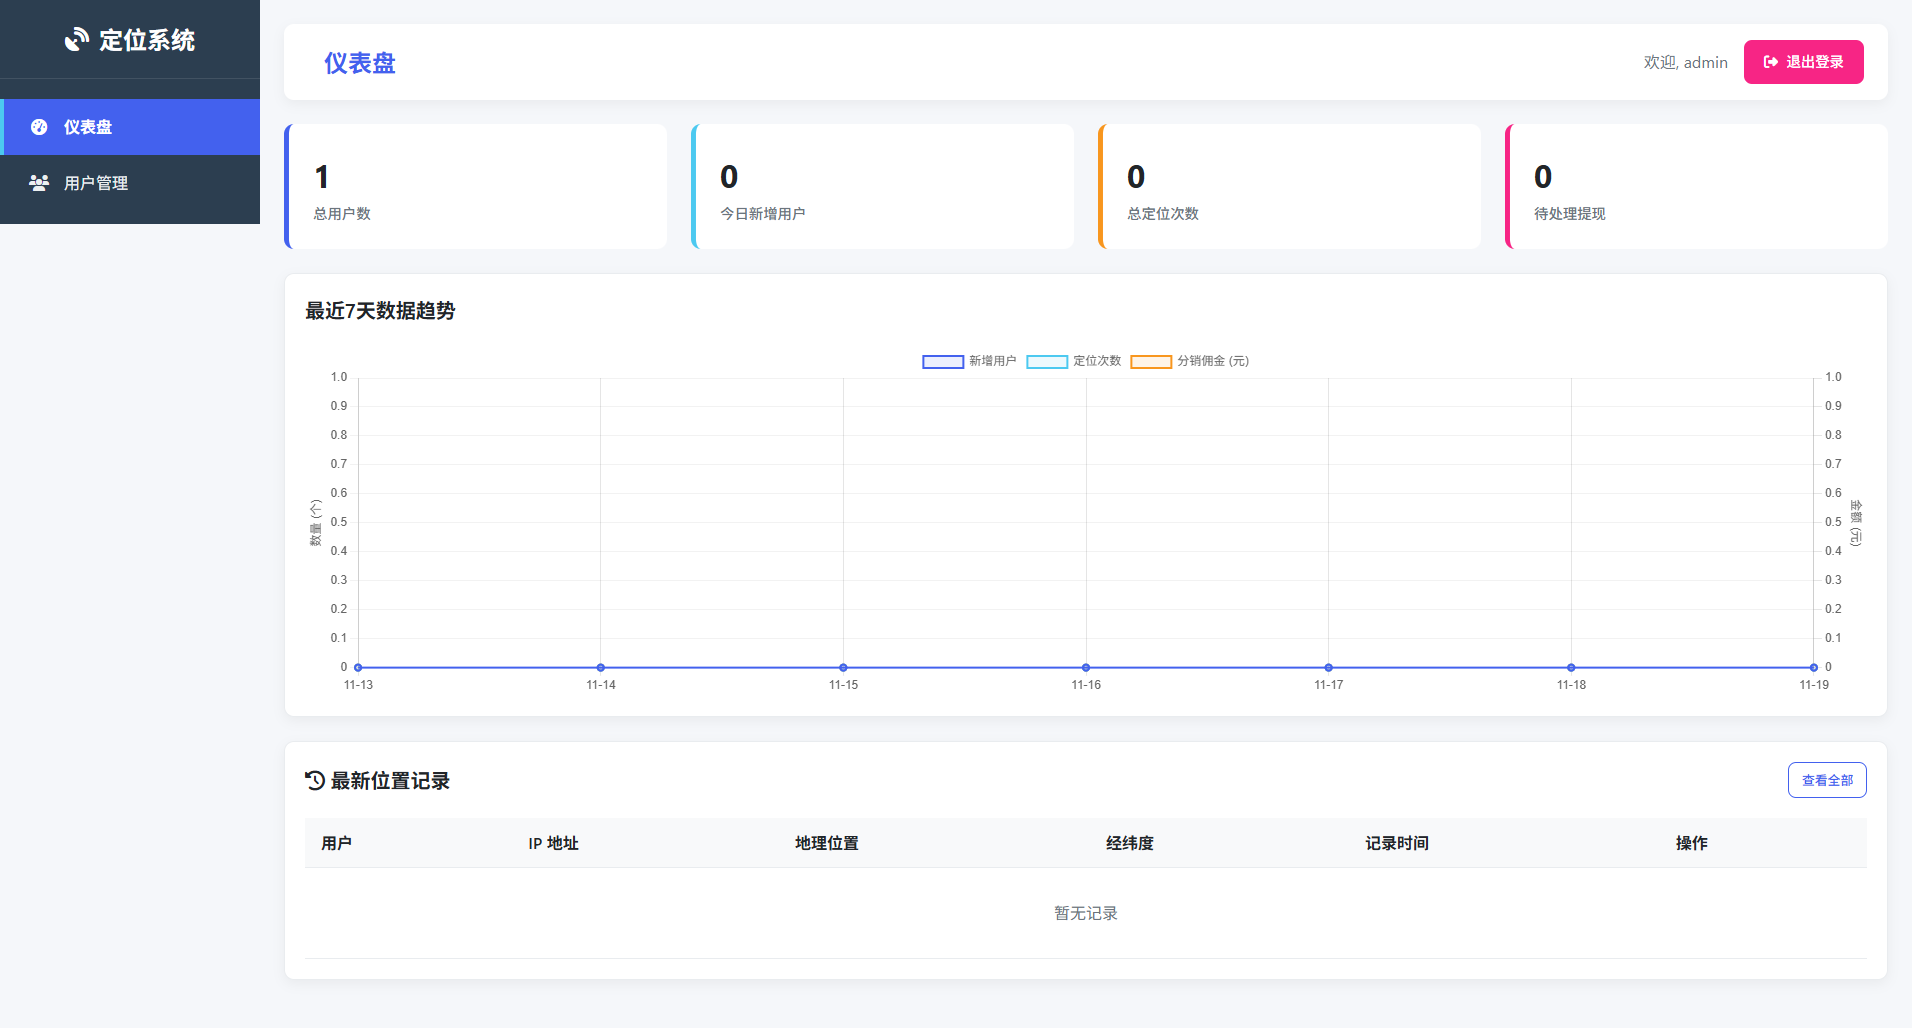Click the logout icon inside 退出登录 button
1912x1028 pixels.
(x=1769, y=61)
